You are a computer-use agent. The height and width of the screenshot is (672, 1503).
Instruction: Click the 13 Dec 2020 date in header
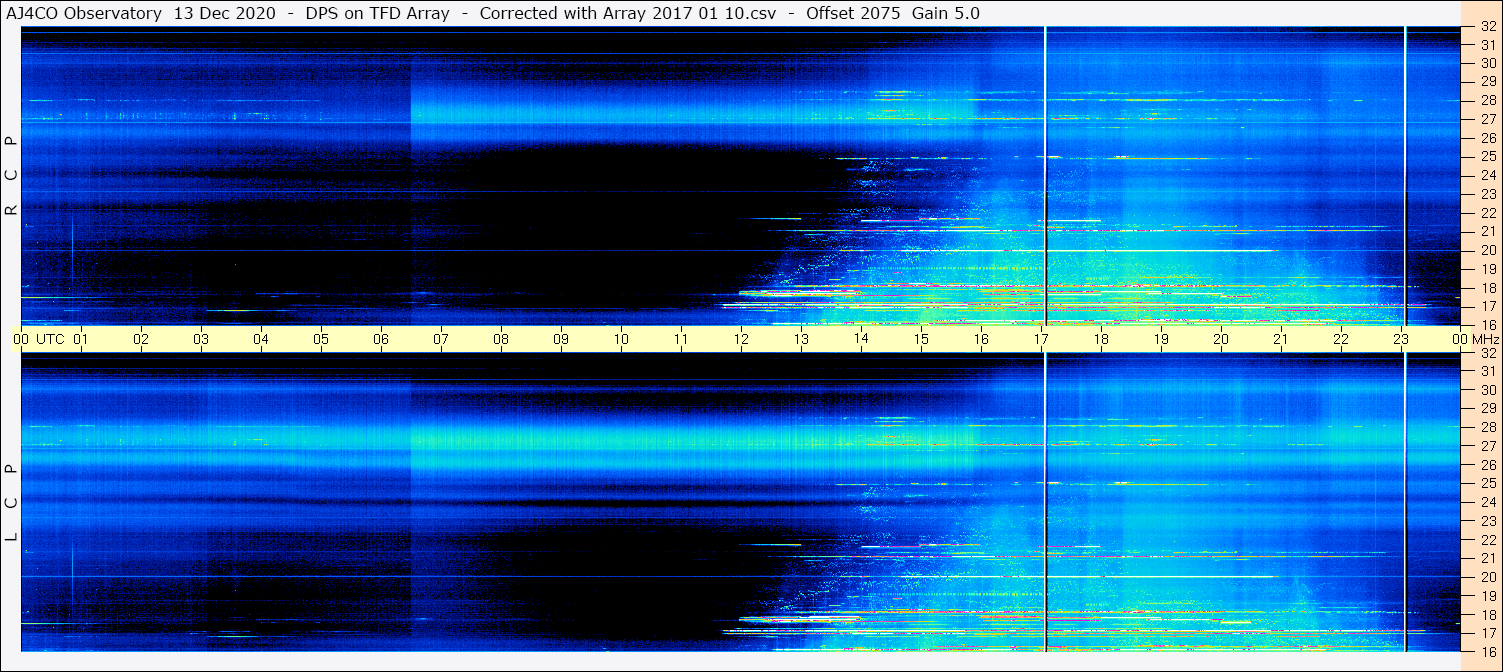click(225, 13)
